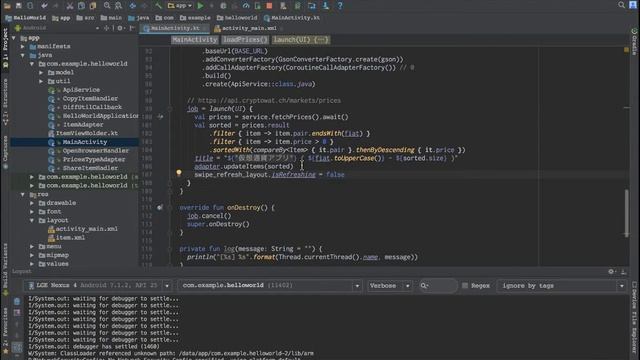Click the Paste clipboard icon
640x360 pixels.
point(93,6)
